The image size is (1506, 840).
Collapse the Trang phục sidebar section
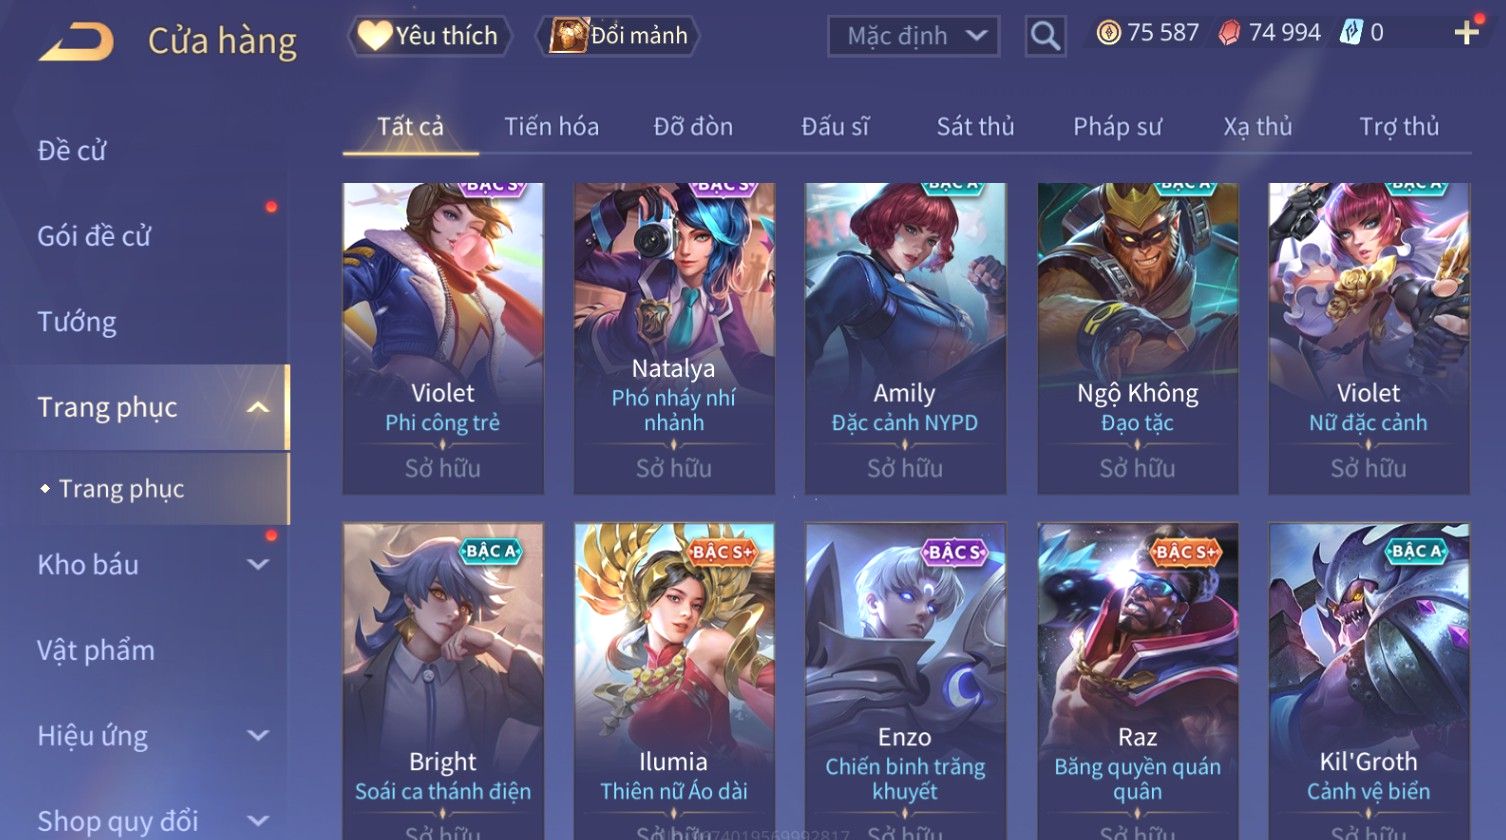[x=258, y=408]
